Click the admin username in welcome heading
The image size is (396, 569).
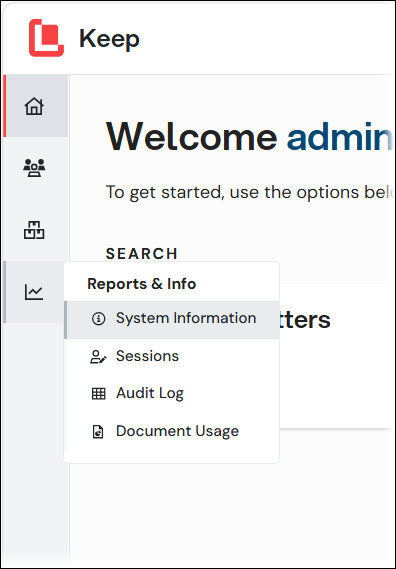tap(340, 137)
